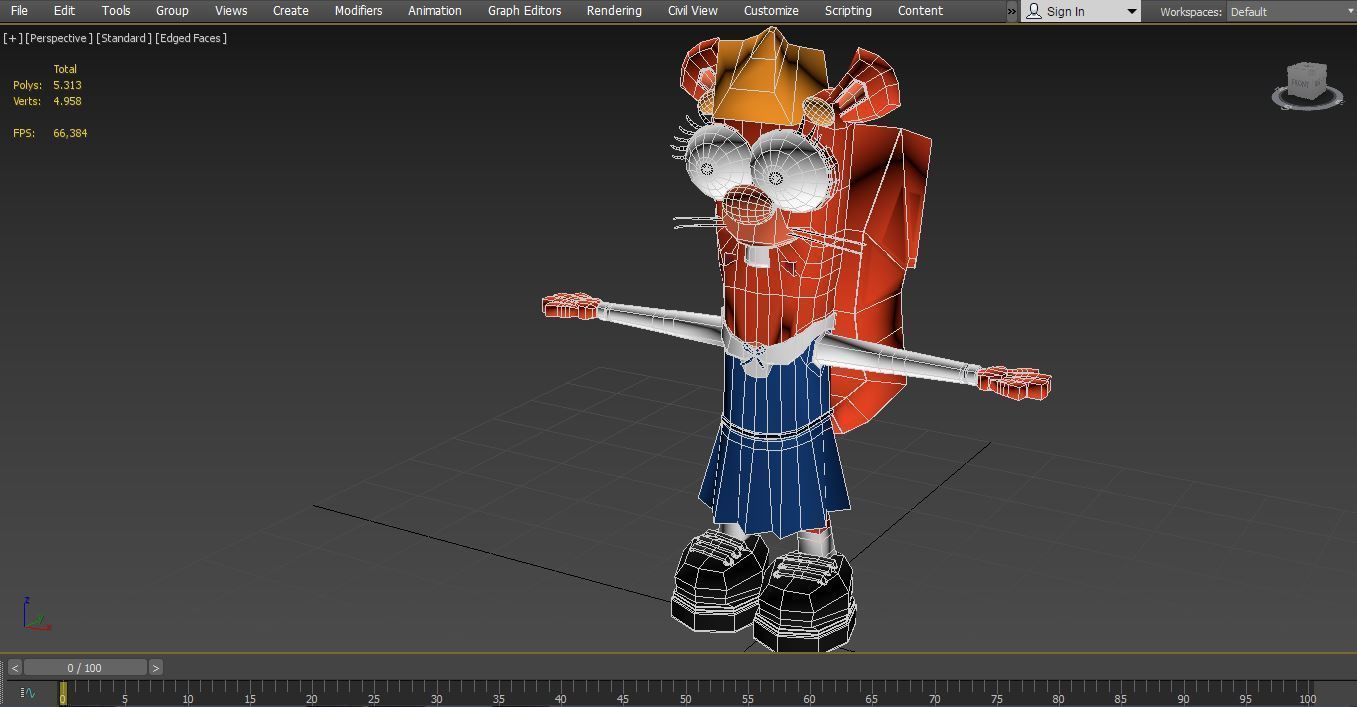Click the Polys count 5.313

[x=67, y=85]
